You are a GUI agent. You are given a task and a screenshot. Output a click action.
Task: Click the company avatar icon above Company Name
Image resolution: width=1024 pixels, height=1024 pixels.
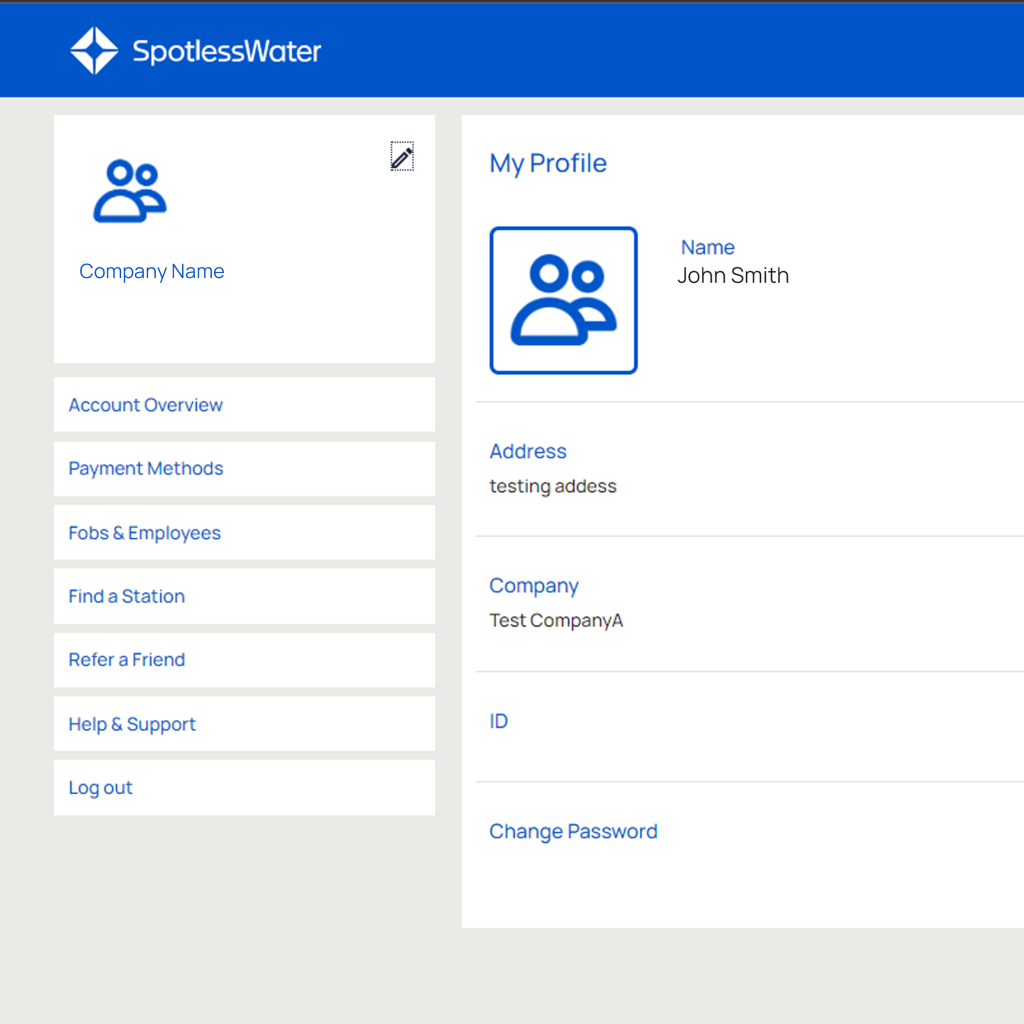click(x=130, y=191)
